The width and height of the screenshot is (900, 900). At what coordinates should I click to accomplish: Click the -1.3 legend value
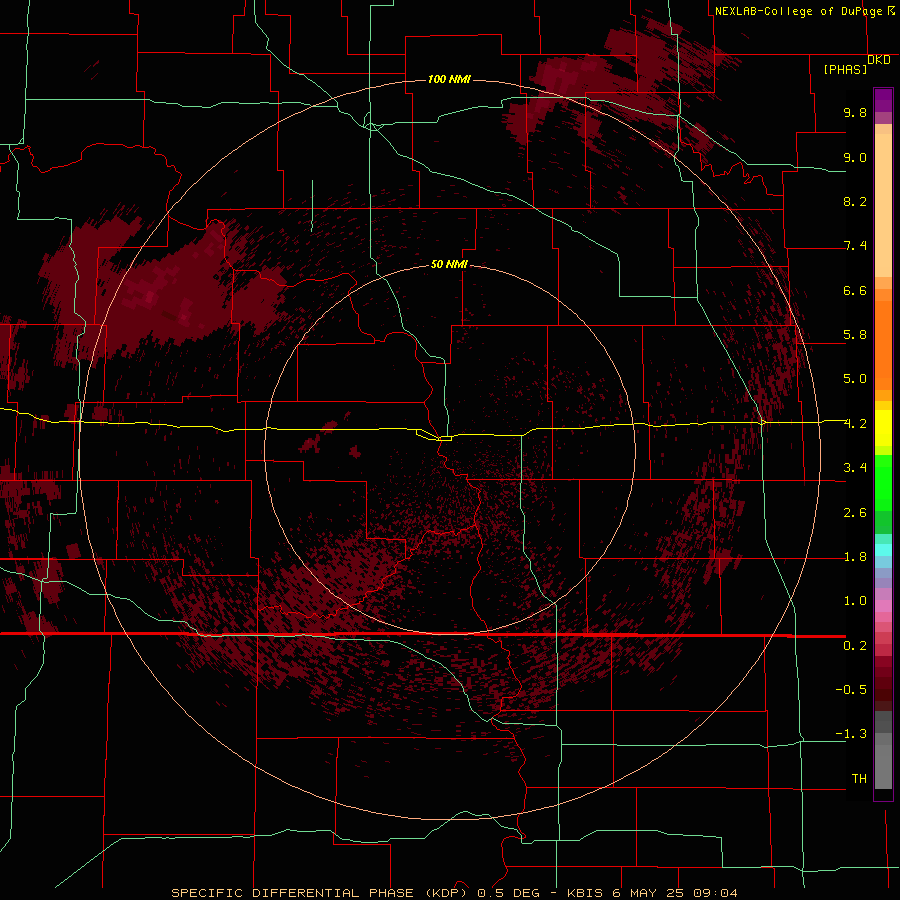[851, 735]
